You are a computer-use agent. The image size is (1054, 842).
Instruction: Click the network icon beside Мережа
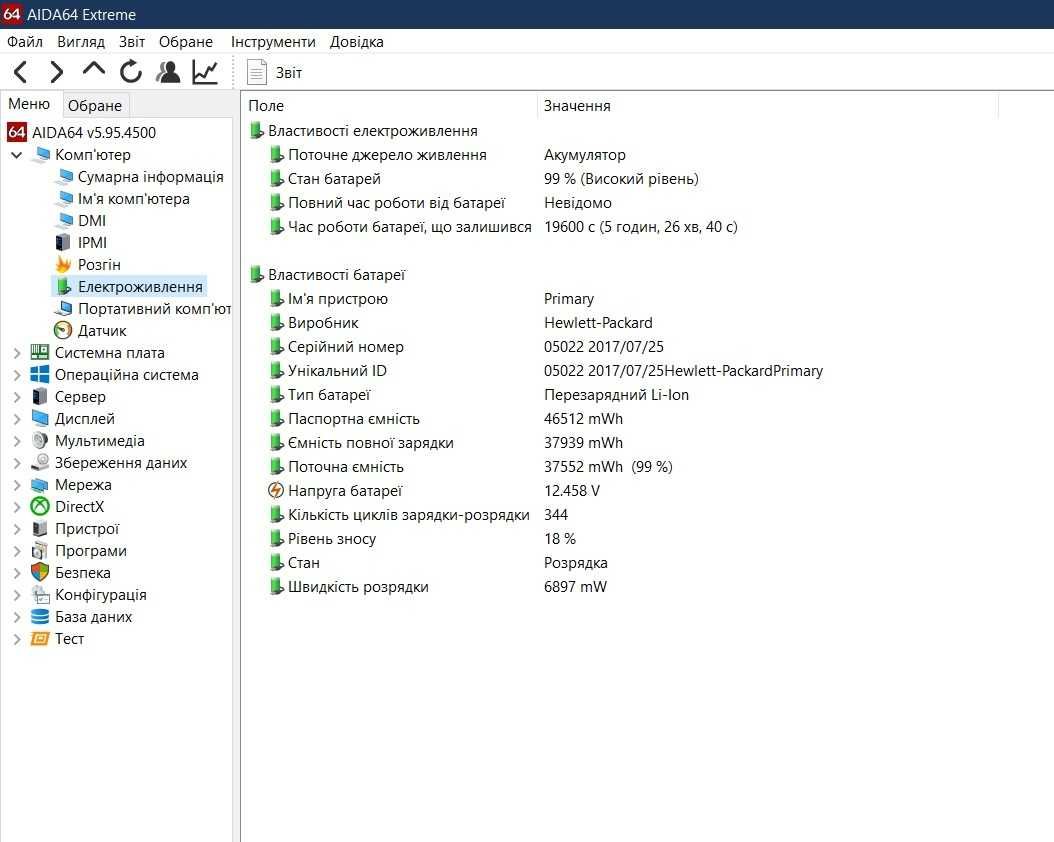tap(40, 485)
